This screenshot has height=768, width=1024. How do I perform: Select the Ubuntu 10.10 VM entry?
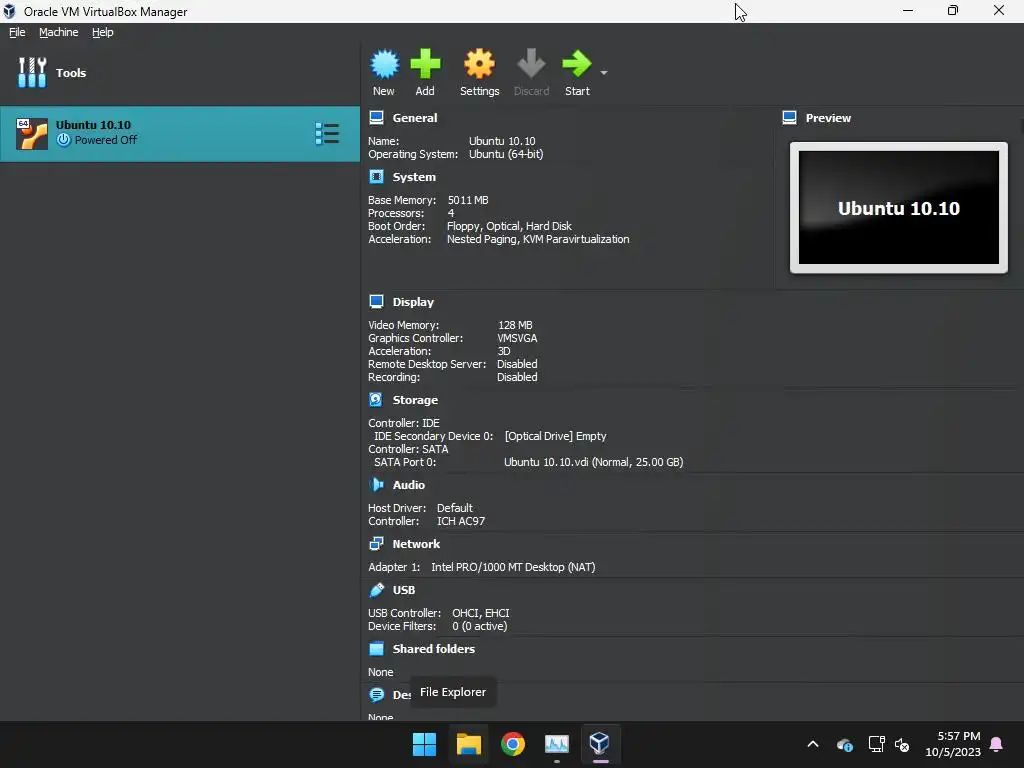(x=180, y=134)
